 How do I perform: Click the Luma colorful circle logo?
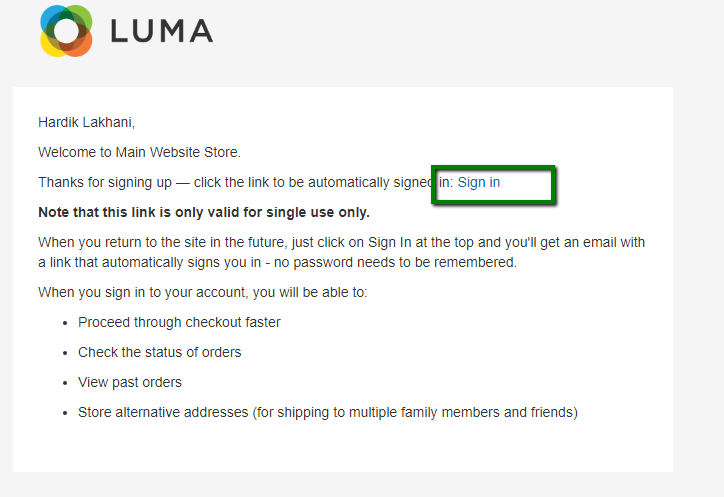coord(66,31)
